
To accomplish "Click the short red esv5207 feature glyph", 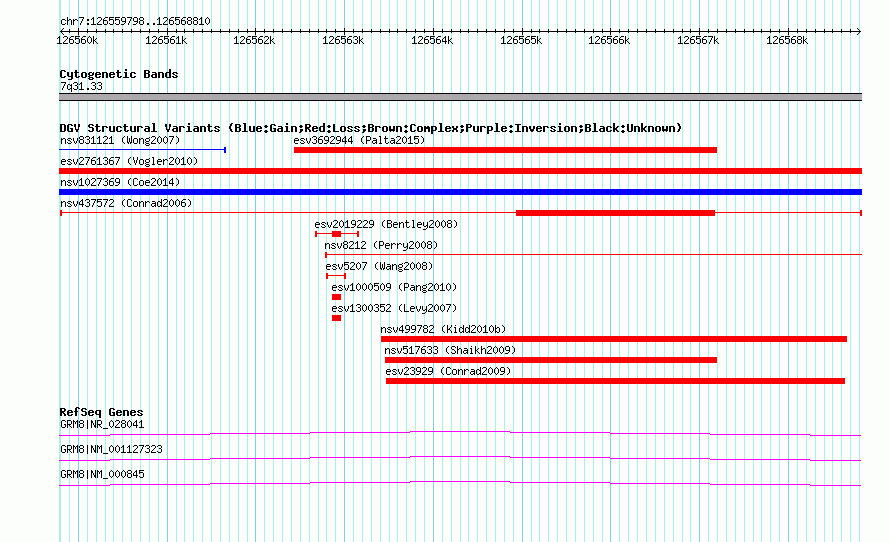I will 336,276.
